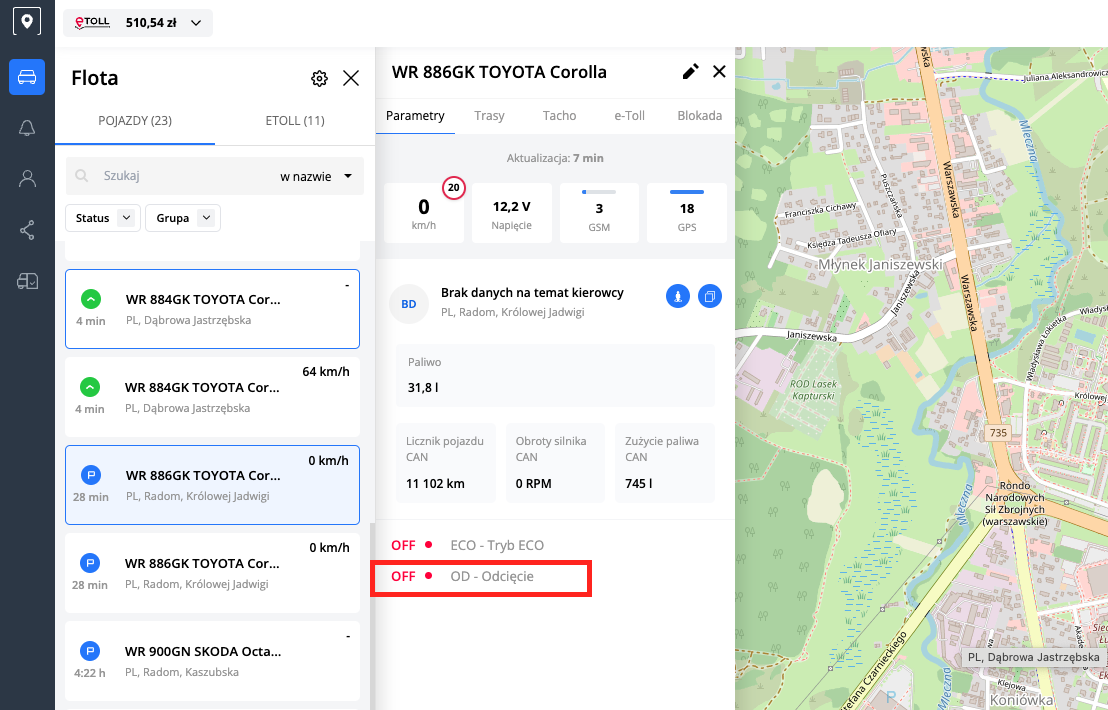This screenshot has height=710, width=1108.
Task: Edit the WR 886GK TOYOTA Corolla vehicle
Action: (690, 71)
